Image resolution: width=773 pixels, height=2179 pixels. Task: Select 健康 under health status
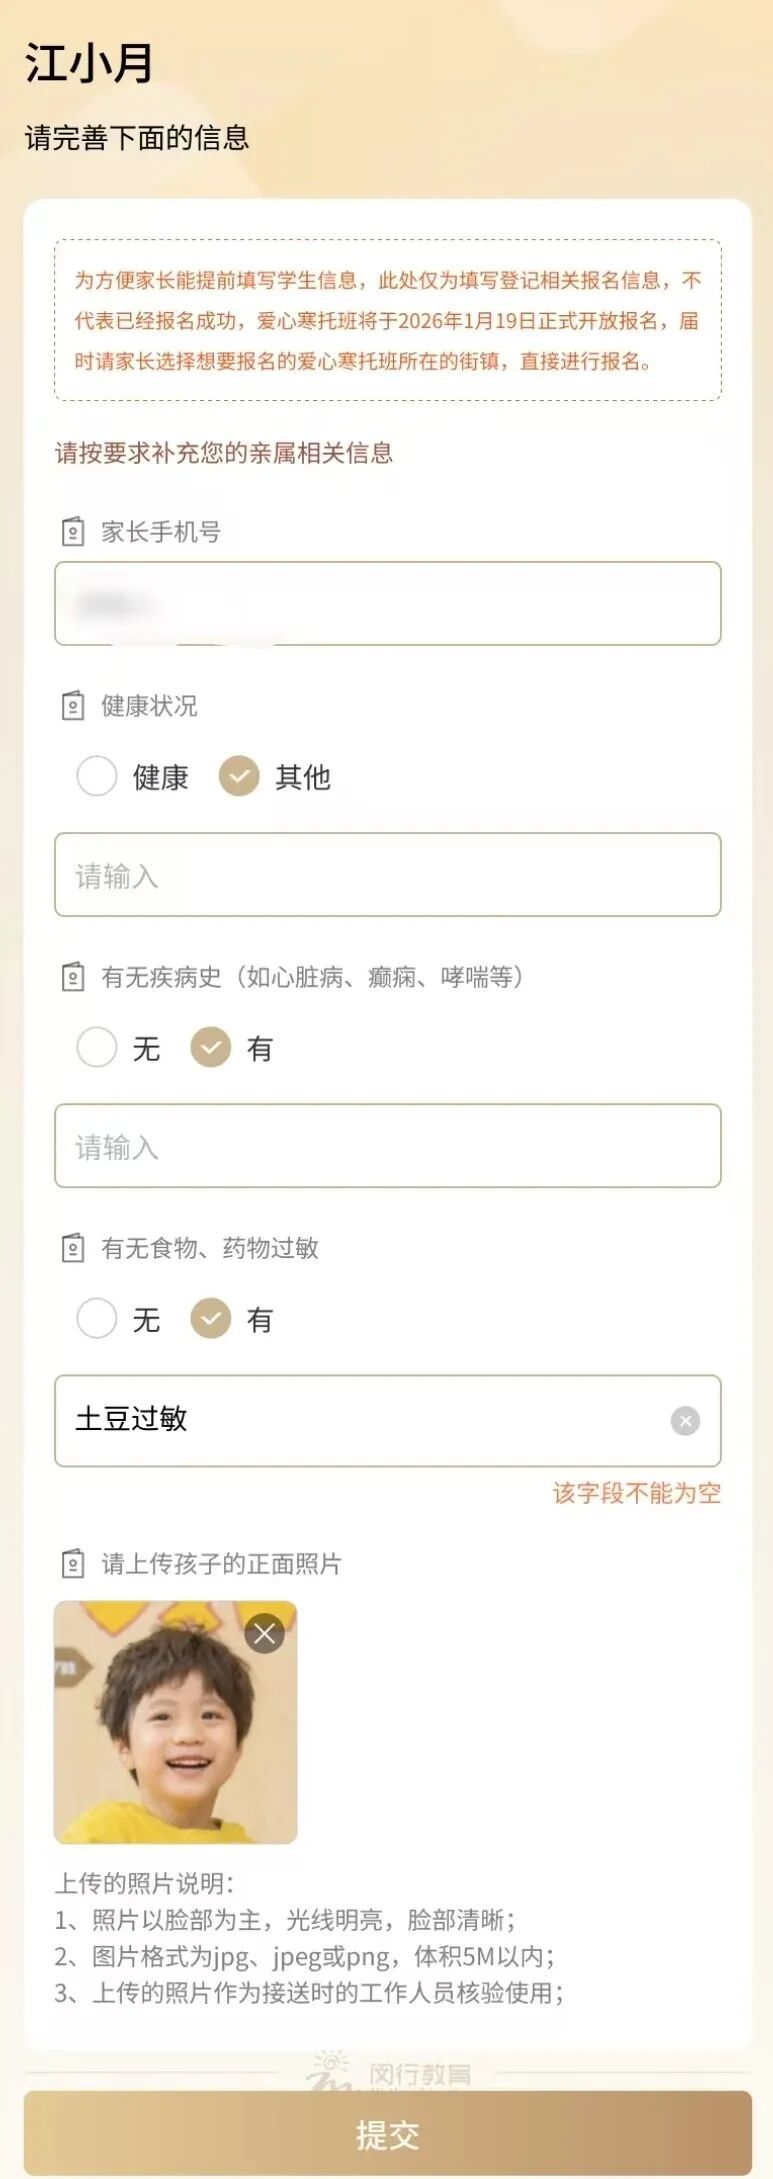click(97, 776)
